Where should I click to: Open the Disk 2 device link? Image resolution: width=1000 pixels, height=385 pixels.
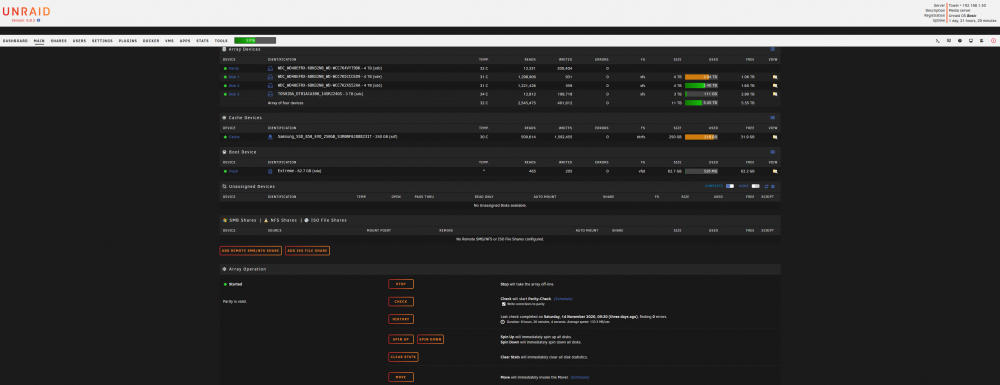[234, 85]
